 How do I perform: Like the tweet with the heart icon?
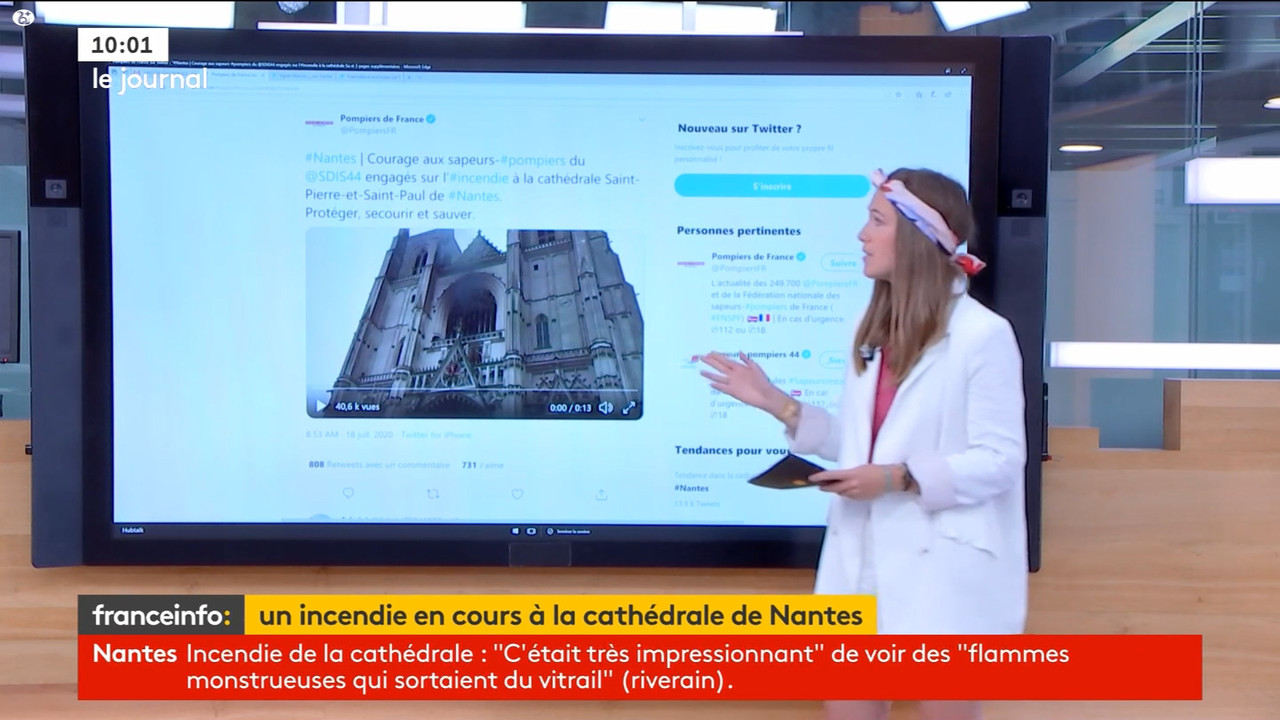(x=517, y=493)
